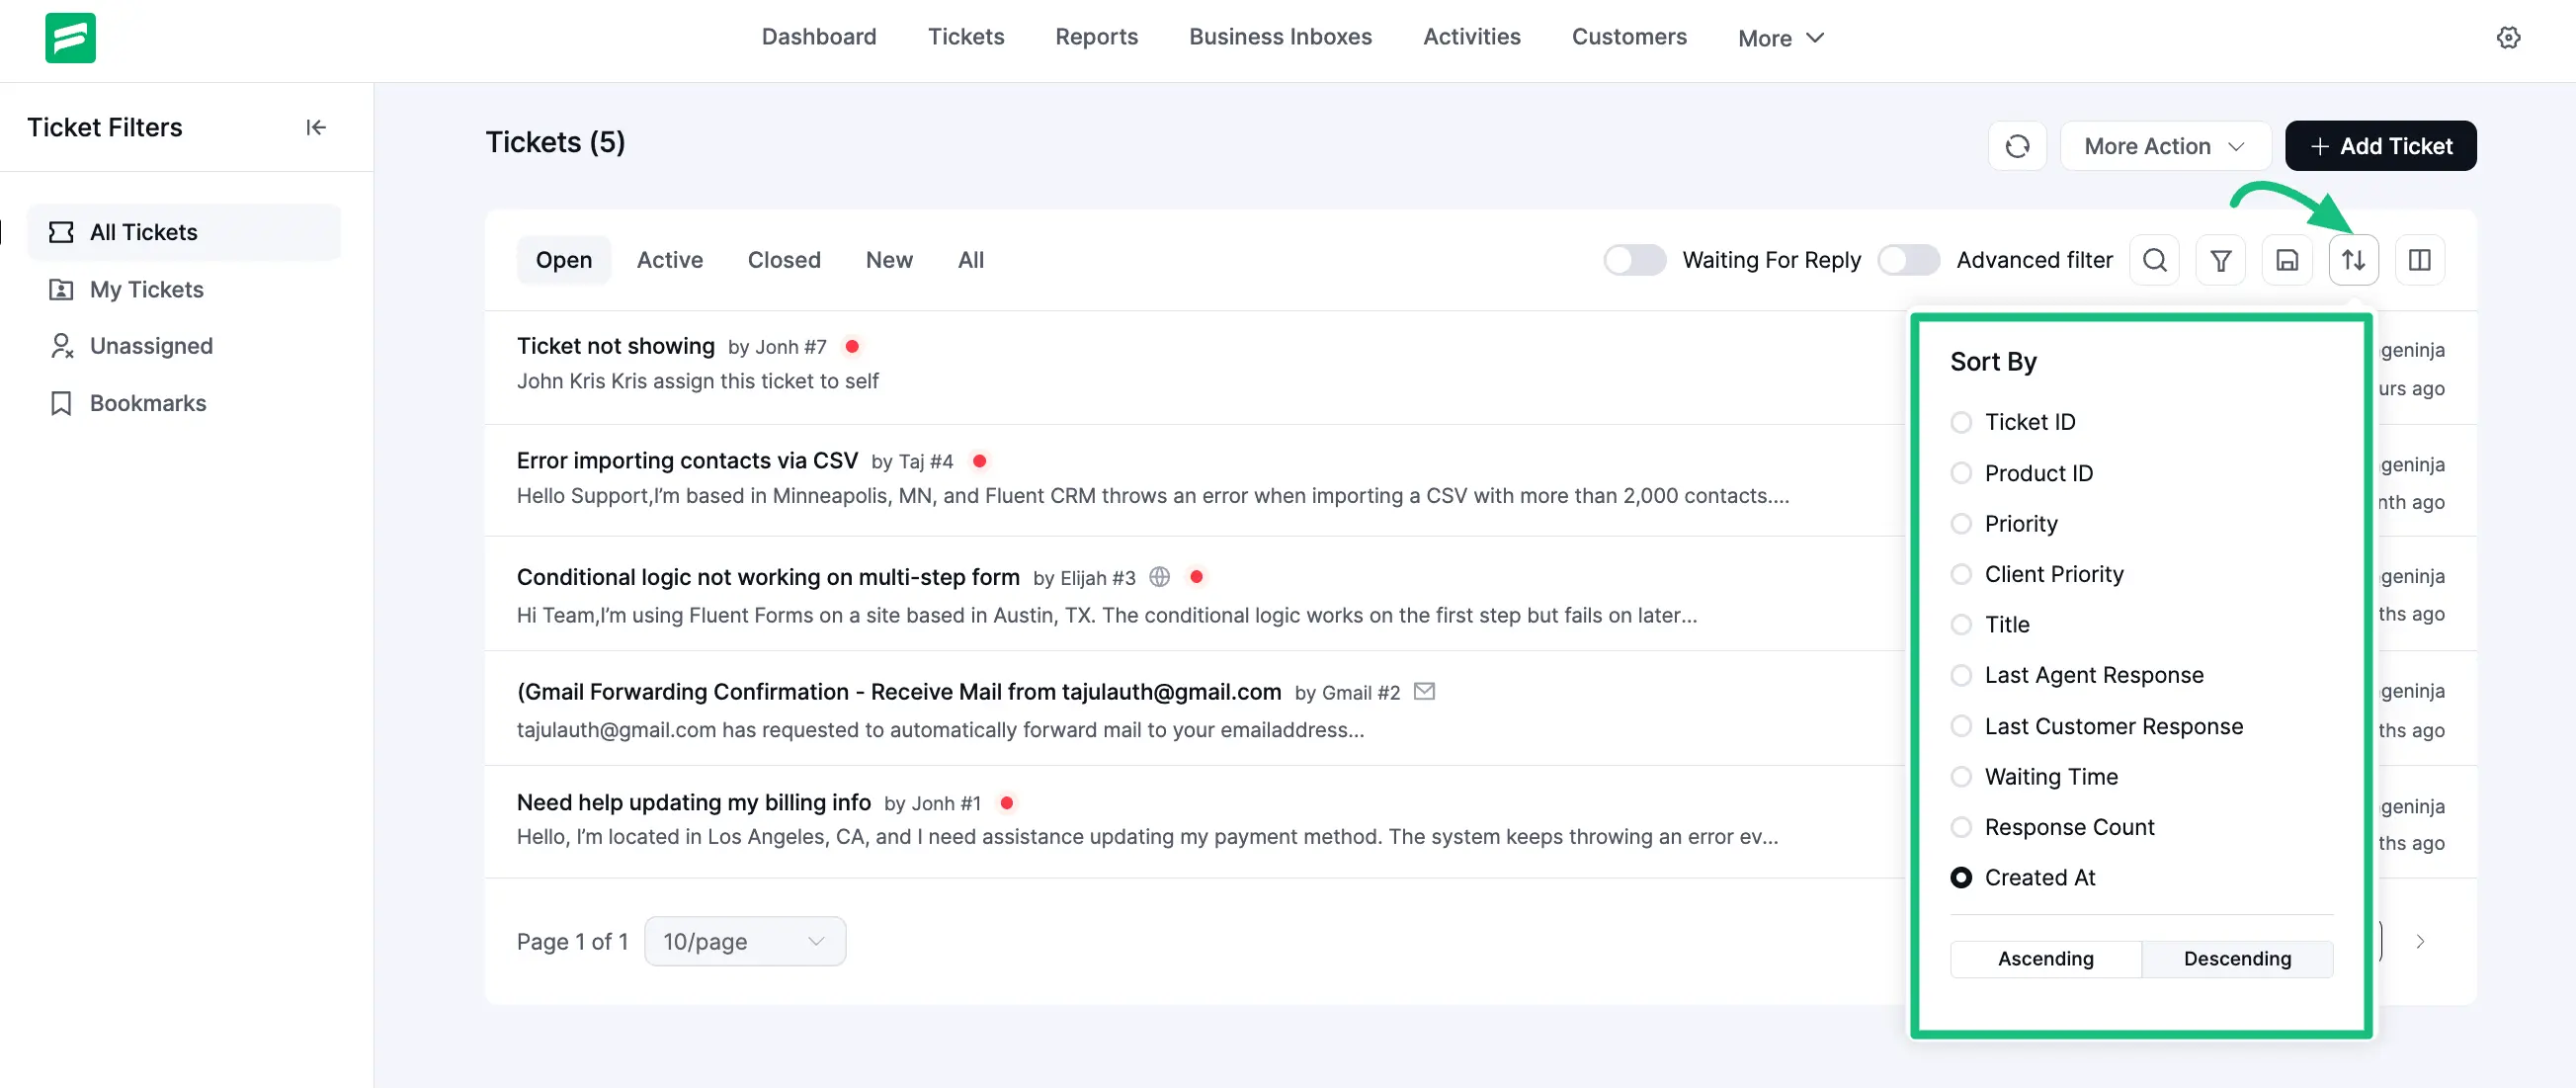Toggle the sort arrows icon
Screen dimensions: 2576x1088
[x=2353, y=260]
